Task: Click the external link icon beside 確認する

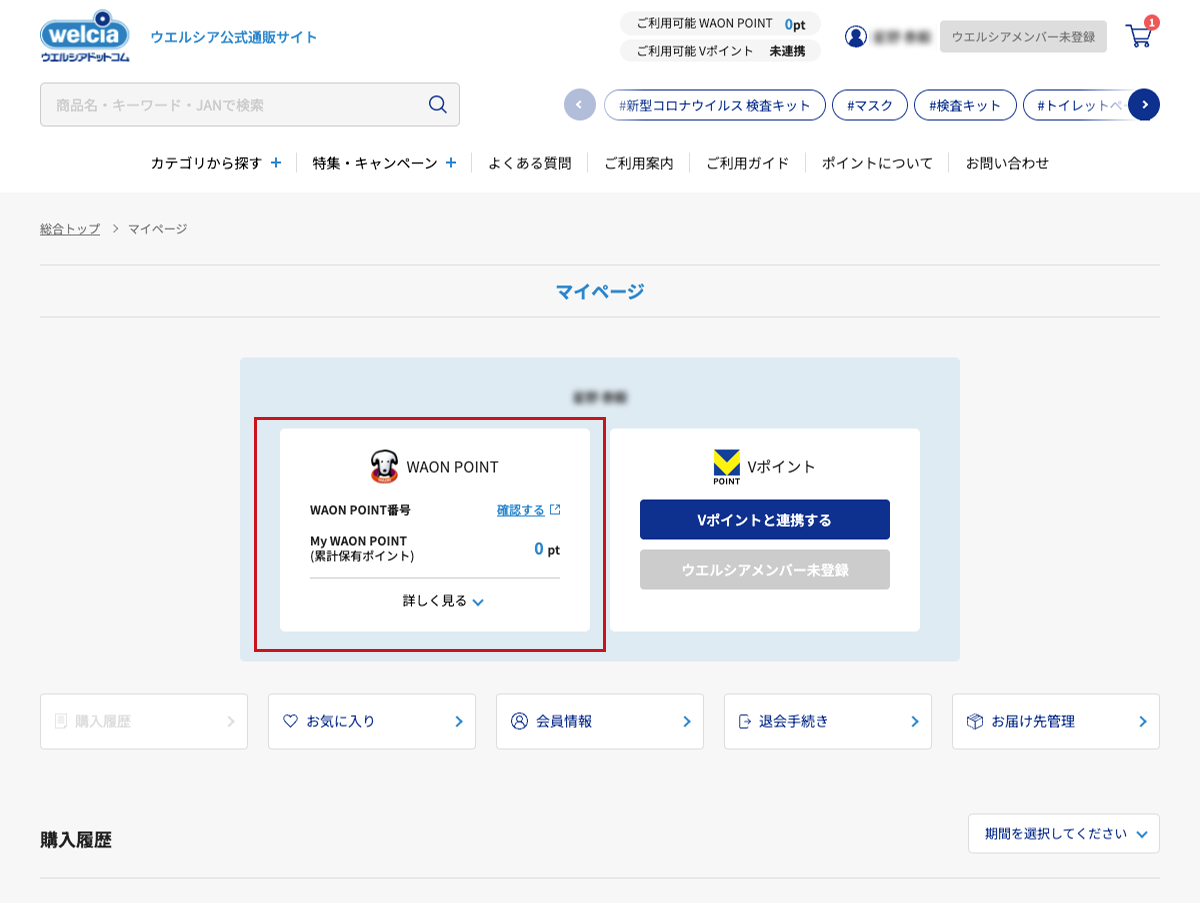Action: (555, 510)
